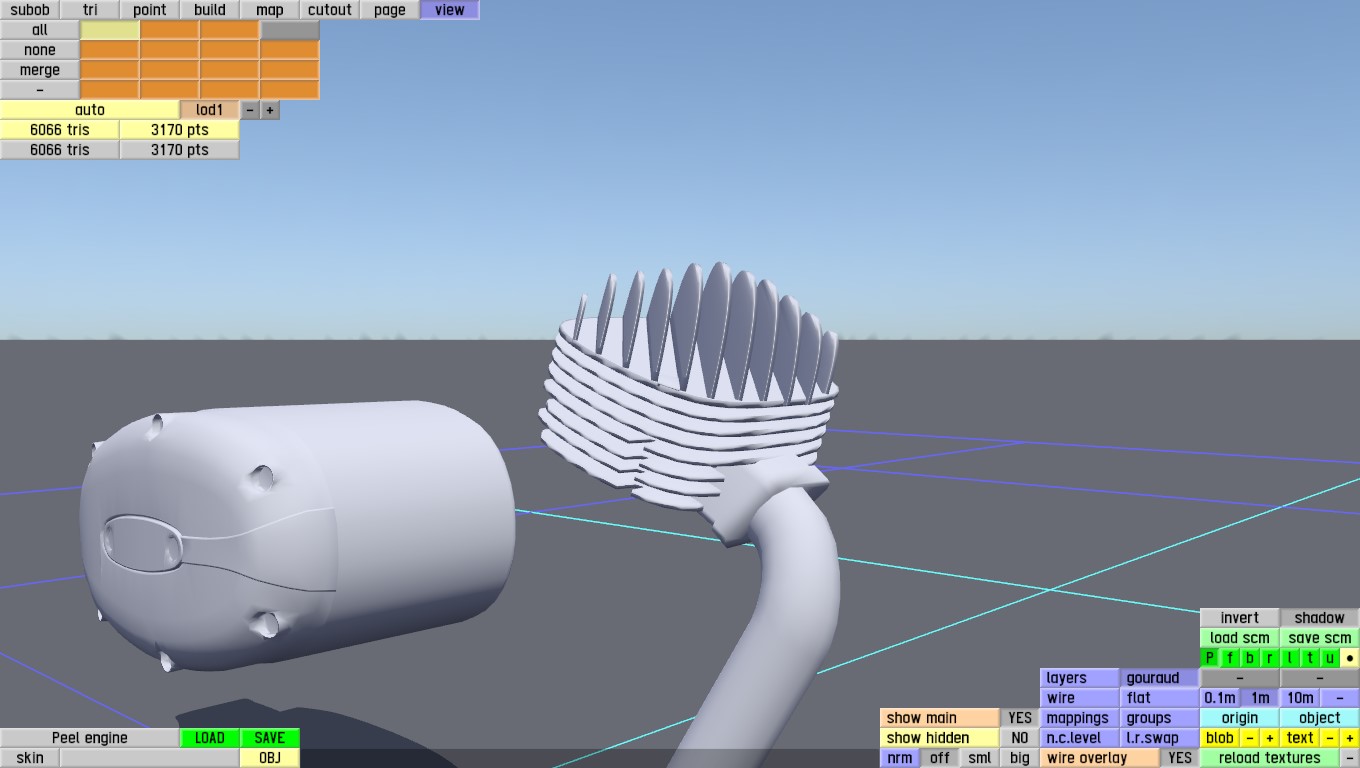The image size is (1360, 768).
Task: Select the gray layer cell
Action: [x=290, y=30]
